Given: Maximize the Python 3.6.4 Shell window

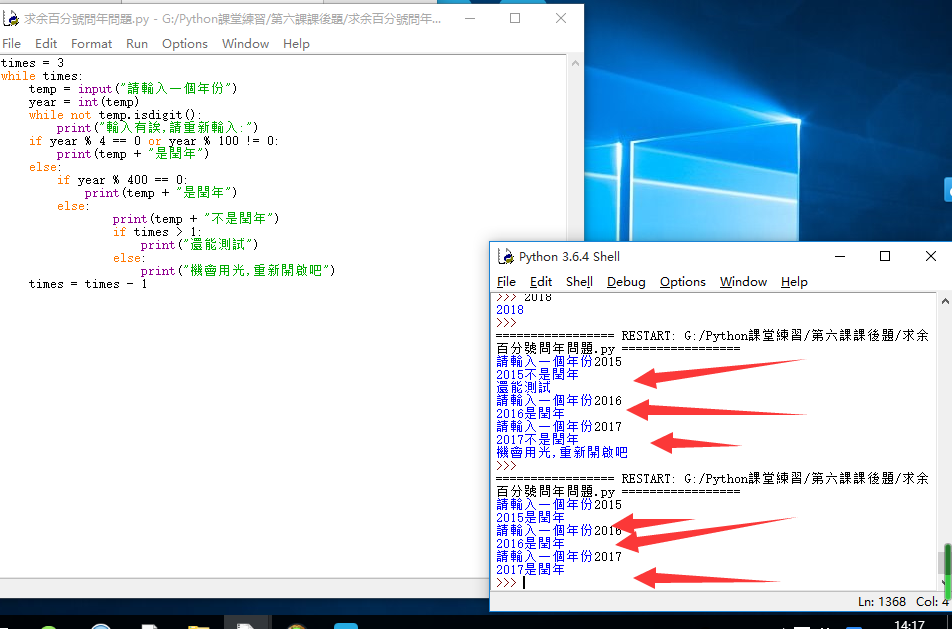Looking at the screenshot, I should [885, 257].
